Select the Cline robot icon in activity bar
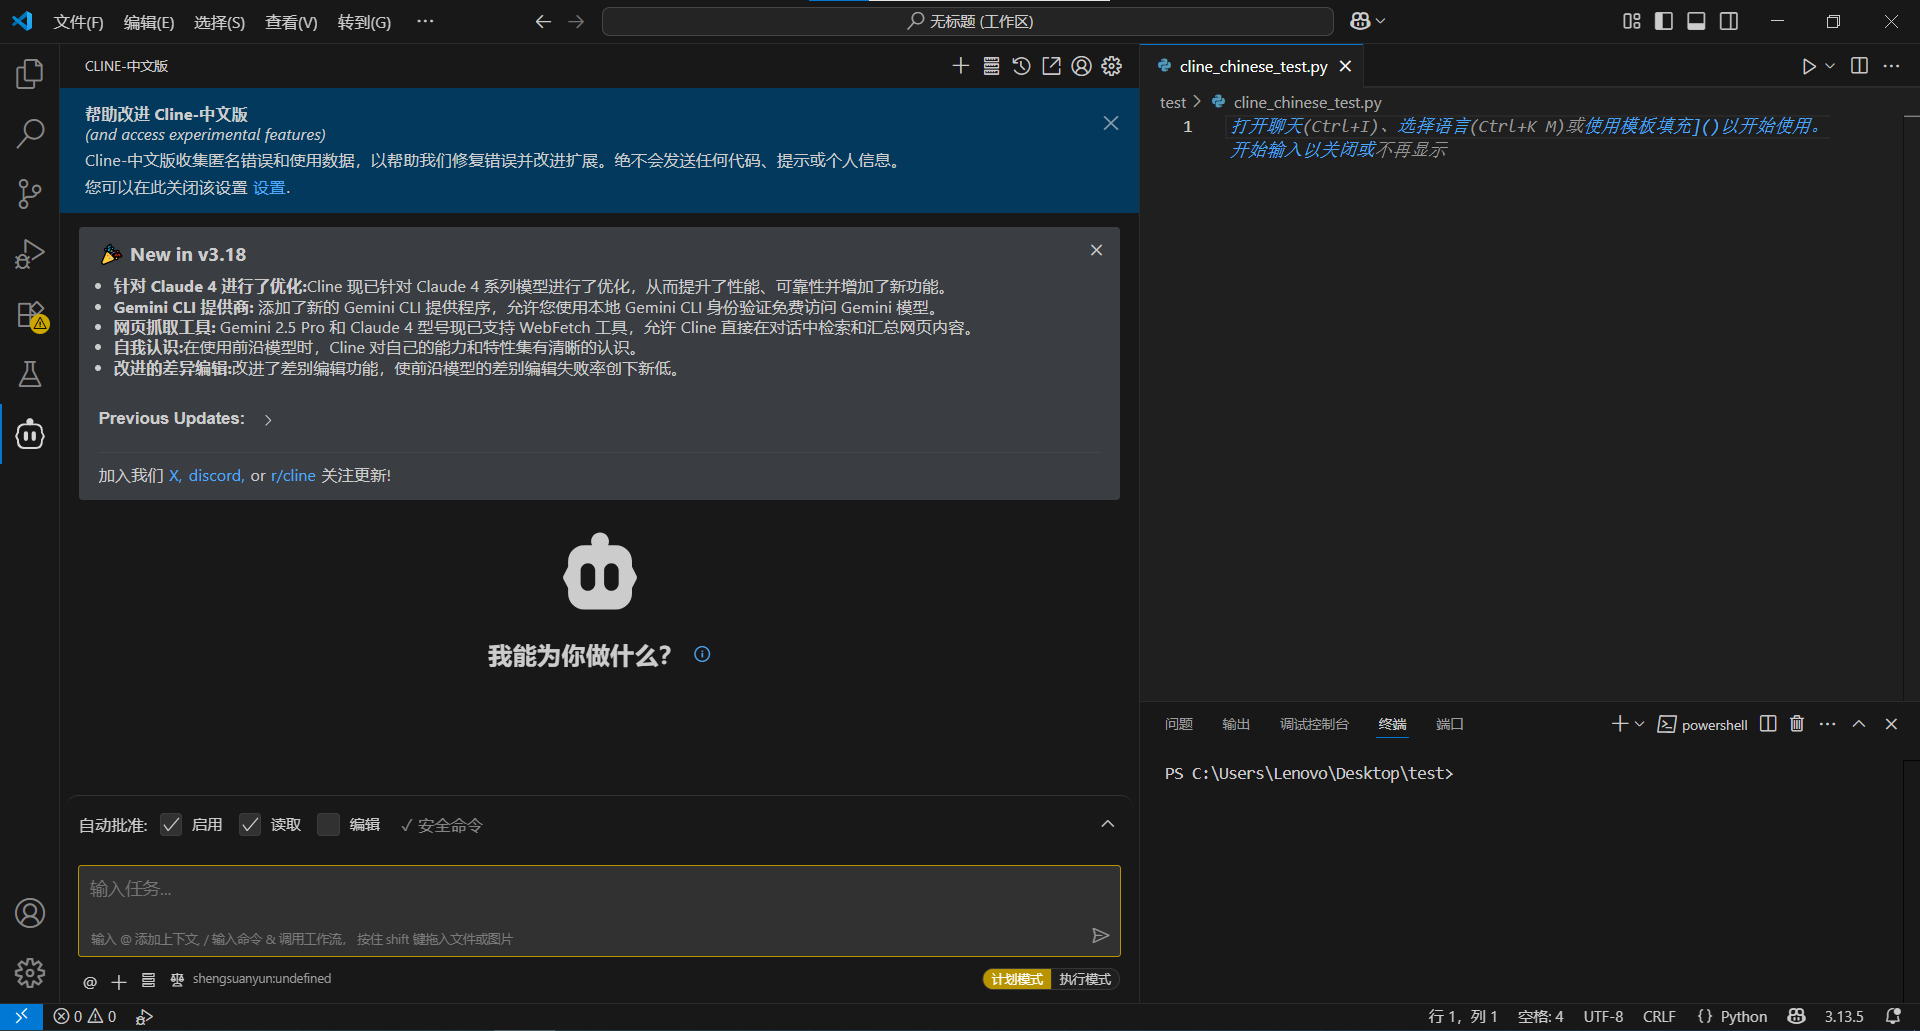This screenshot has width=1920, height=1031. click(x=30, y=434)
